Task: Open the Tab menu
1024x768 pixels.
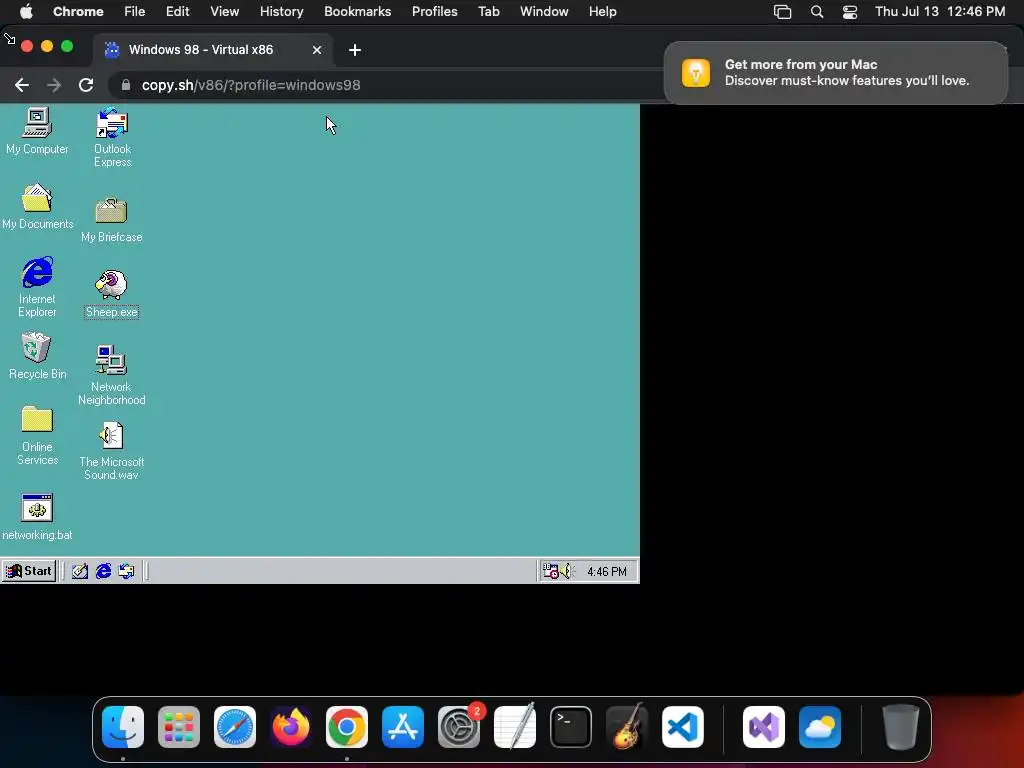Action: [488, 11]
